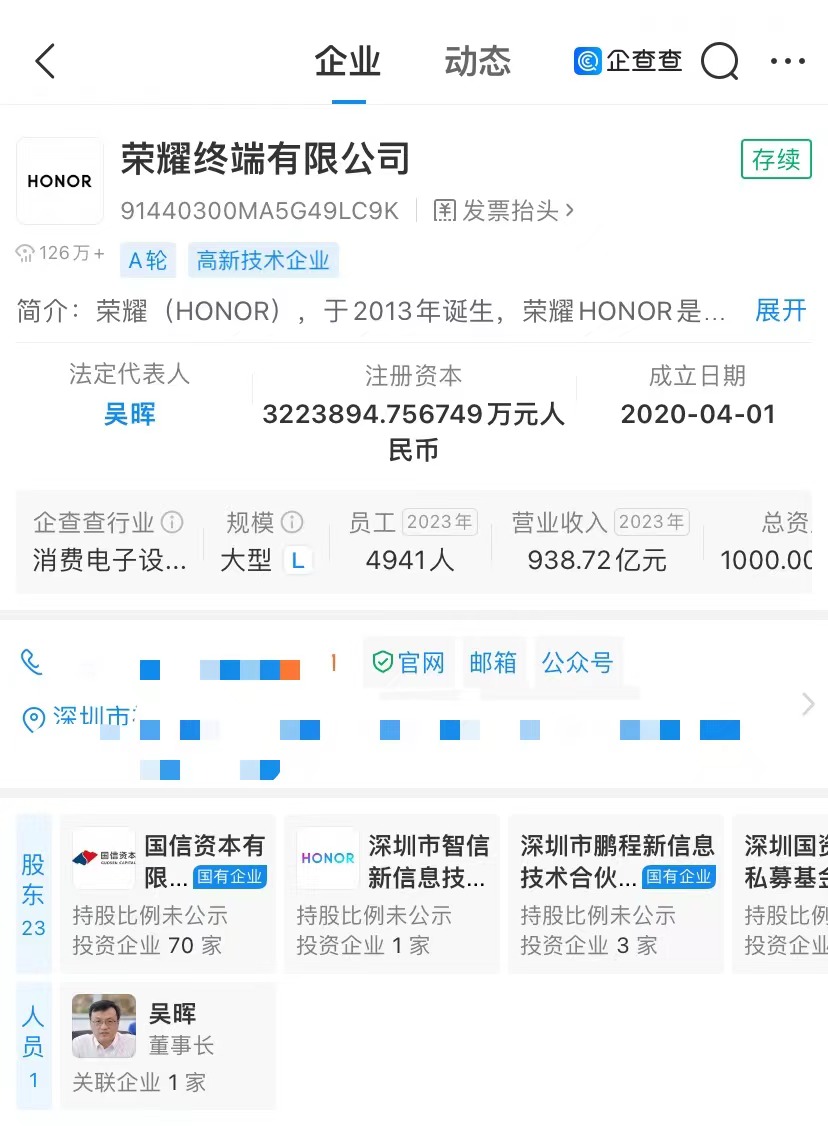Open the 深圳市 address link

click(92, 716)
